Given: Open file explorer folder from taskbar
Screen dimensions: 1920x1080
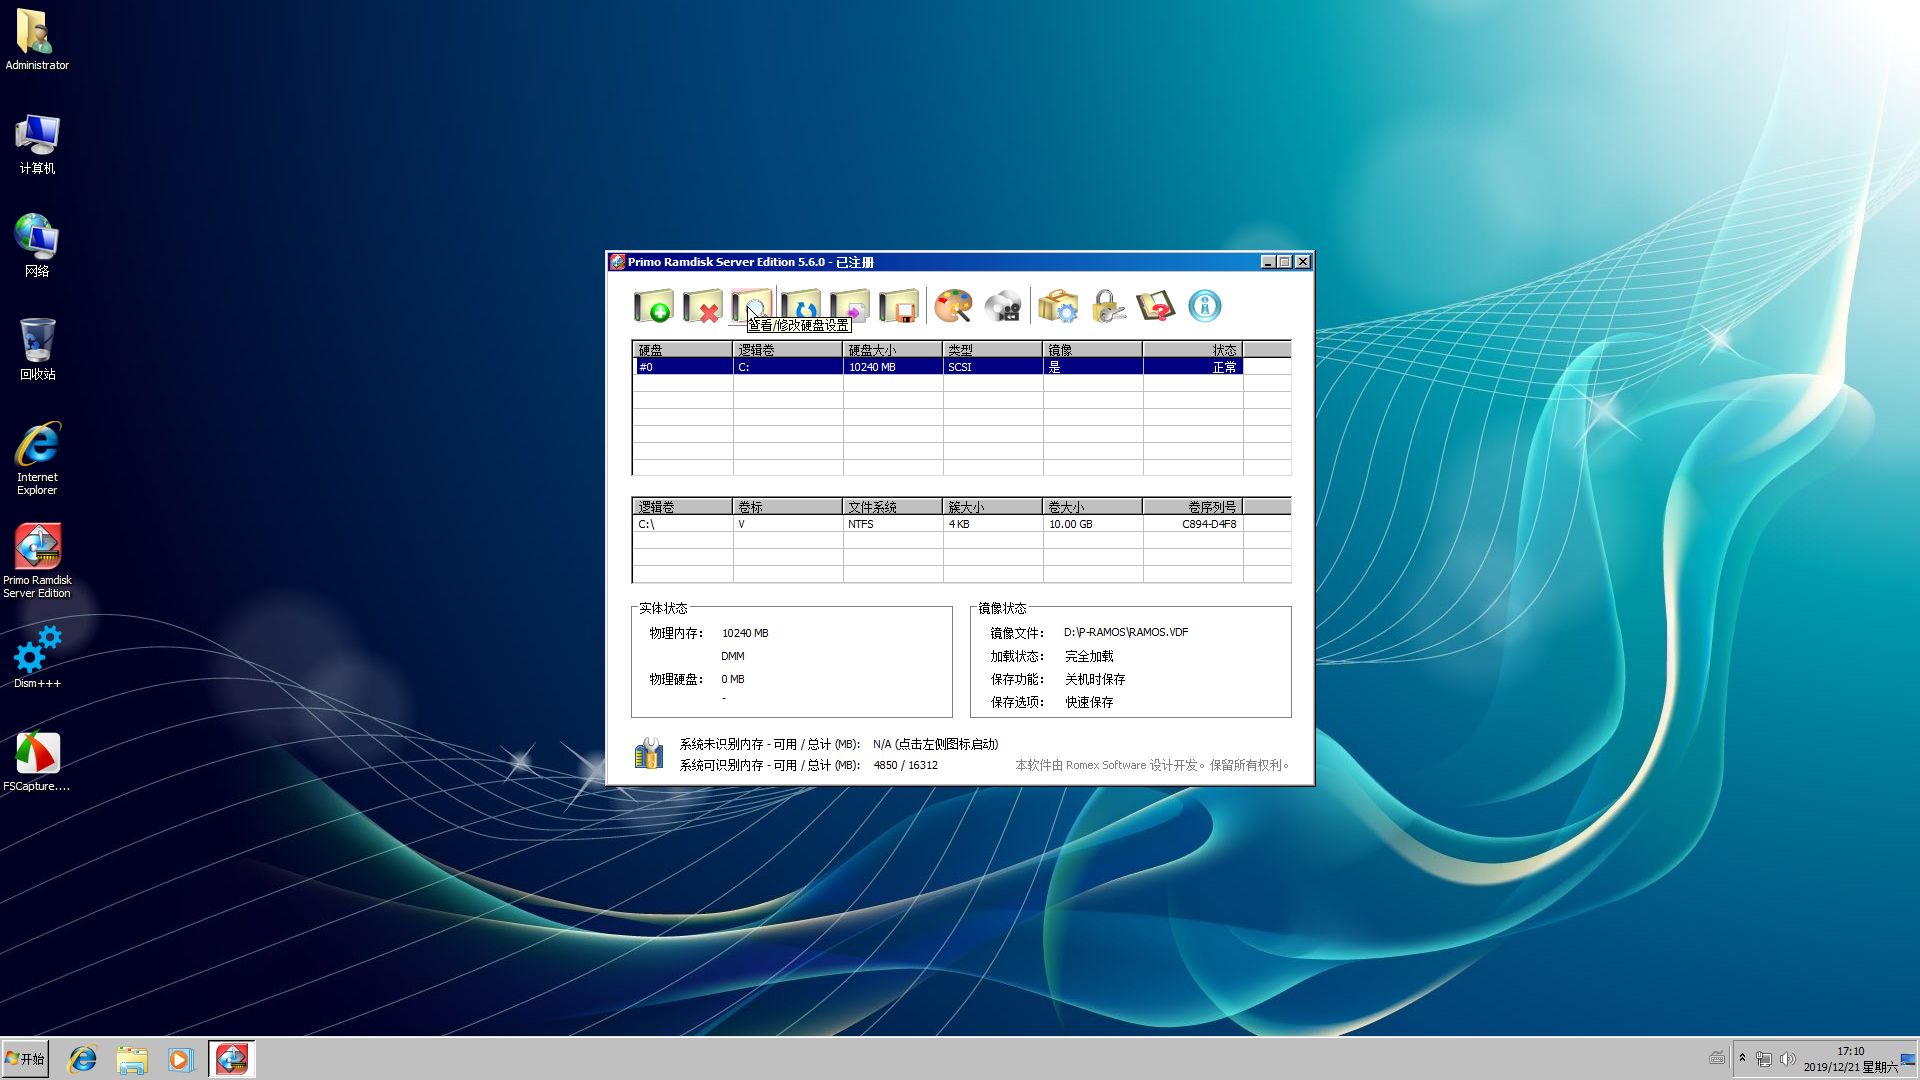Looking at the screenshot, I should (x=131, y=1059).
